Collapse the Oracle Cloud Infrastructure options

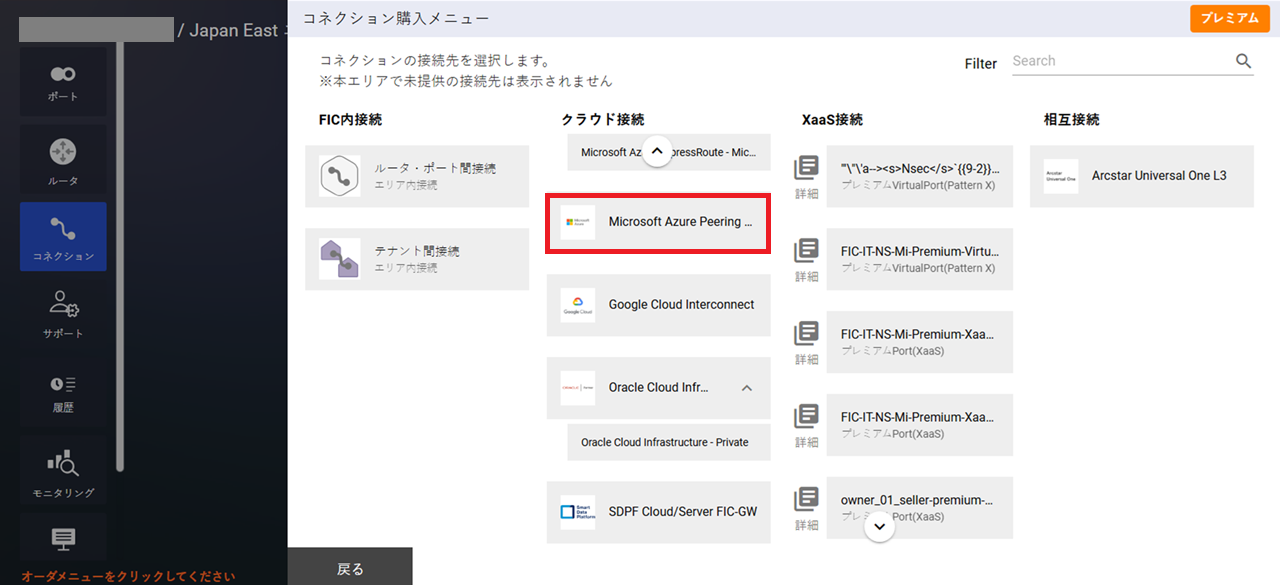click(x=746, y=388)
